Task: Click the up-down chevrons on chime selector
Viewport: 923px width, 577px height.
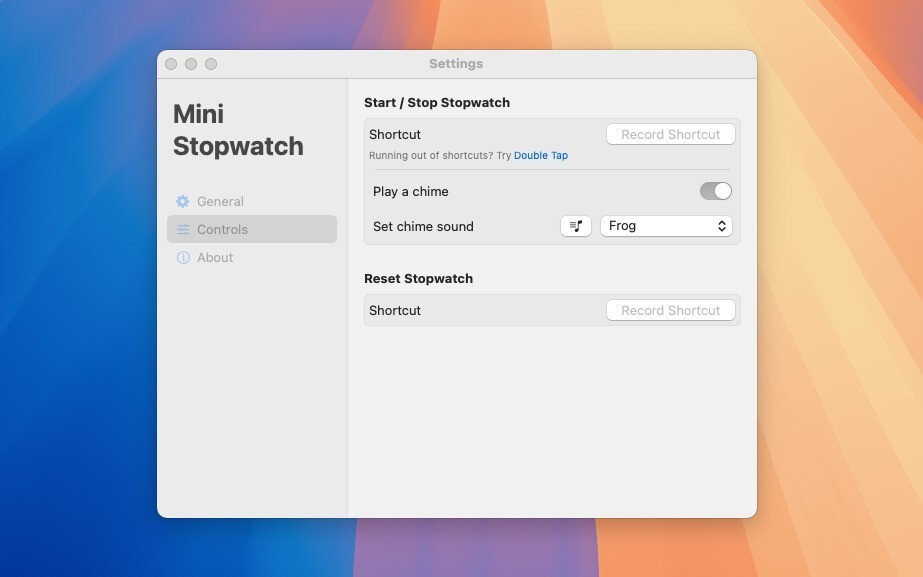Action: click(721, 226)
